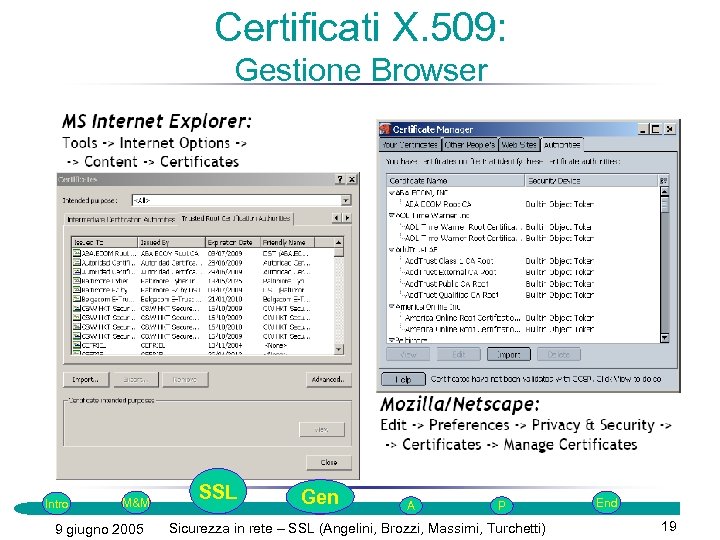Go to the Web Sites tab
720x540 pixels.
coord(519,145)
